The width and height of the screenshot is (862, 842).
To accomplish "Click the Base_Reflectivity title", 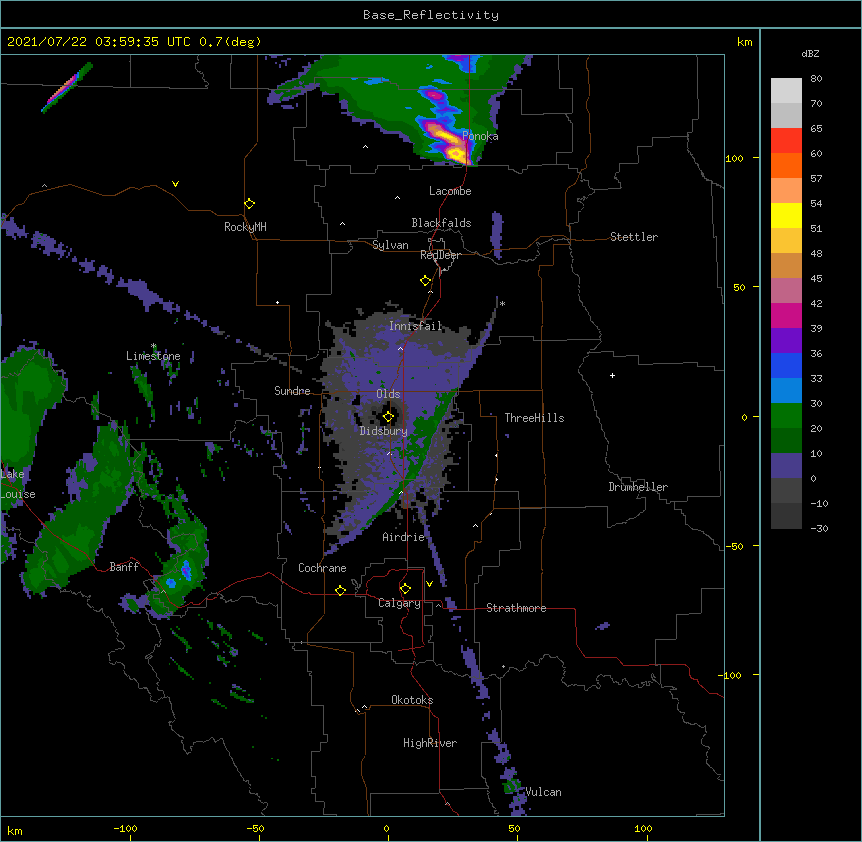I will [431, 15].
